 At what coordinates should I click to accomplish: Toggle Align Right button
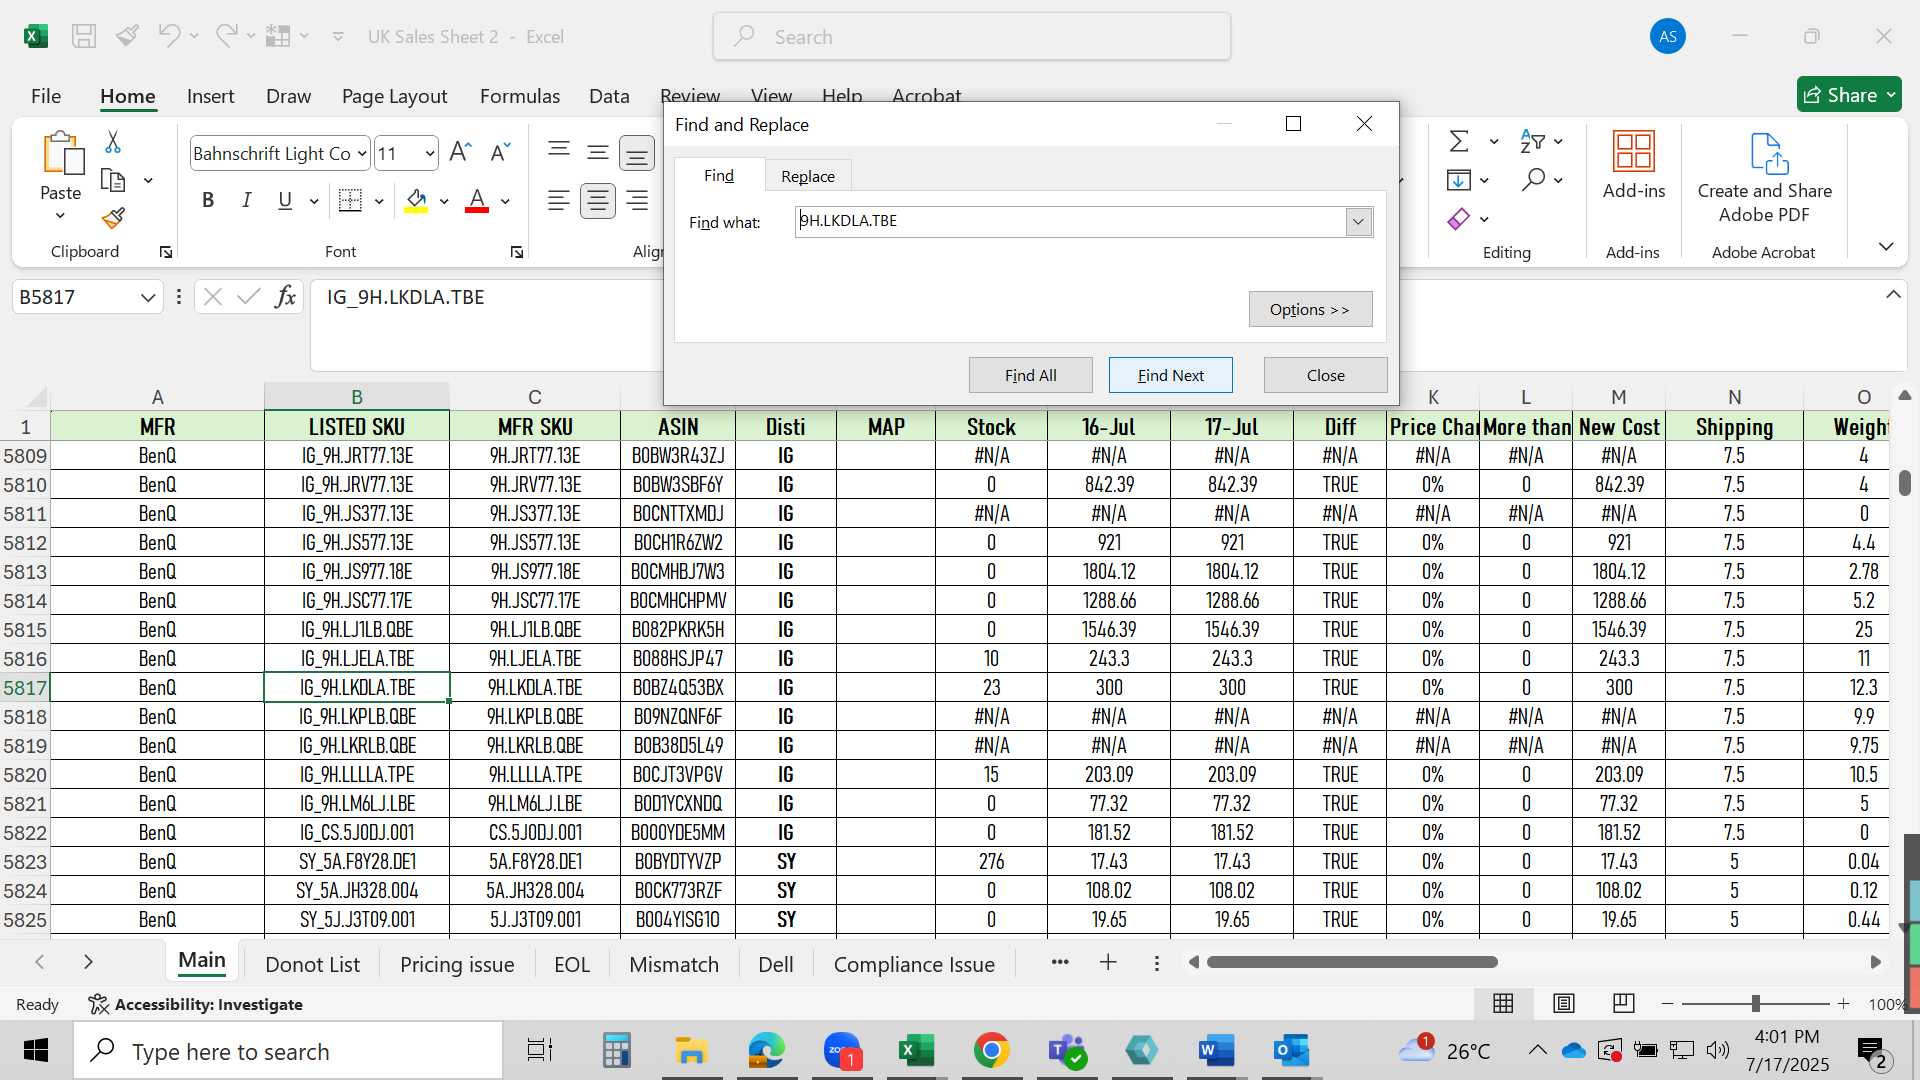point(637,201)
